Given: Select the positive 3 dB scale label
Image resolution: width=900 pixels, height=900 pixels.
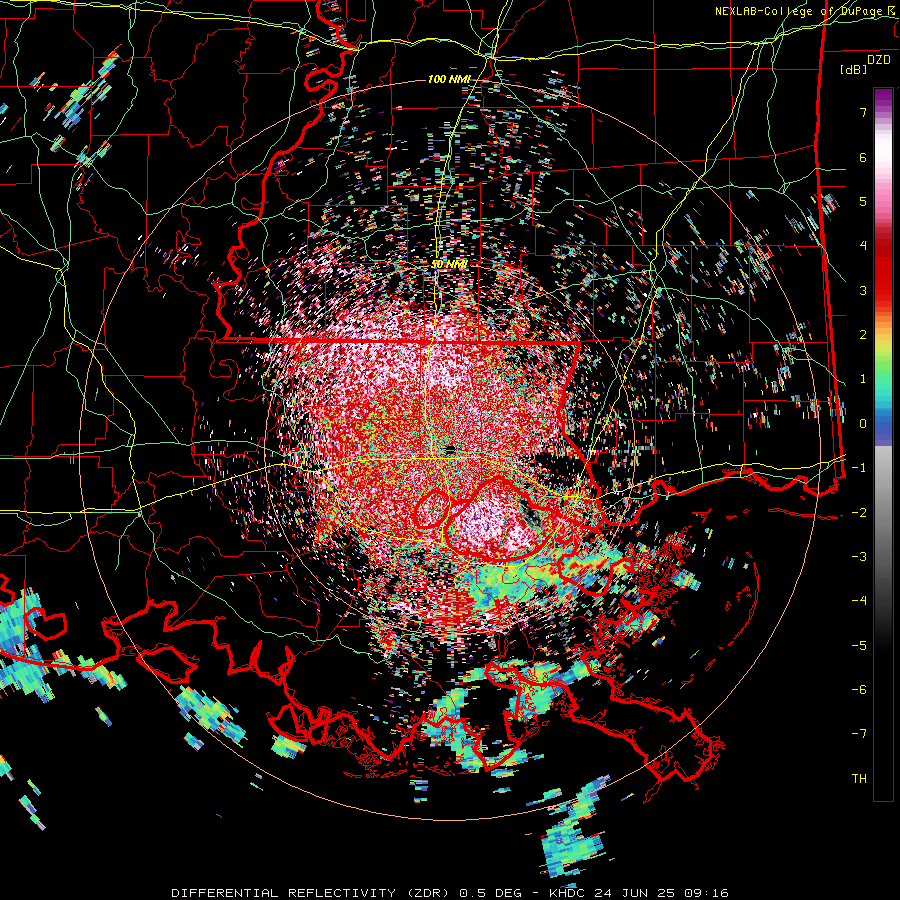Looking at the screenshot, I should click(863, 290).
